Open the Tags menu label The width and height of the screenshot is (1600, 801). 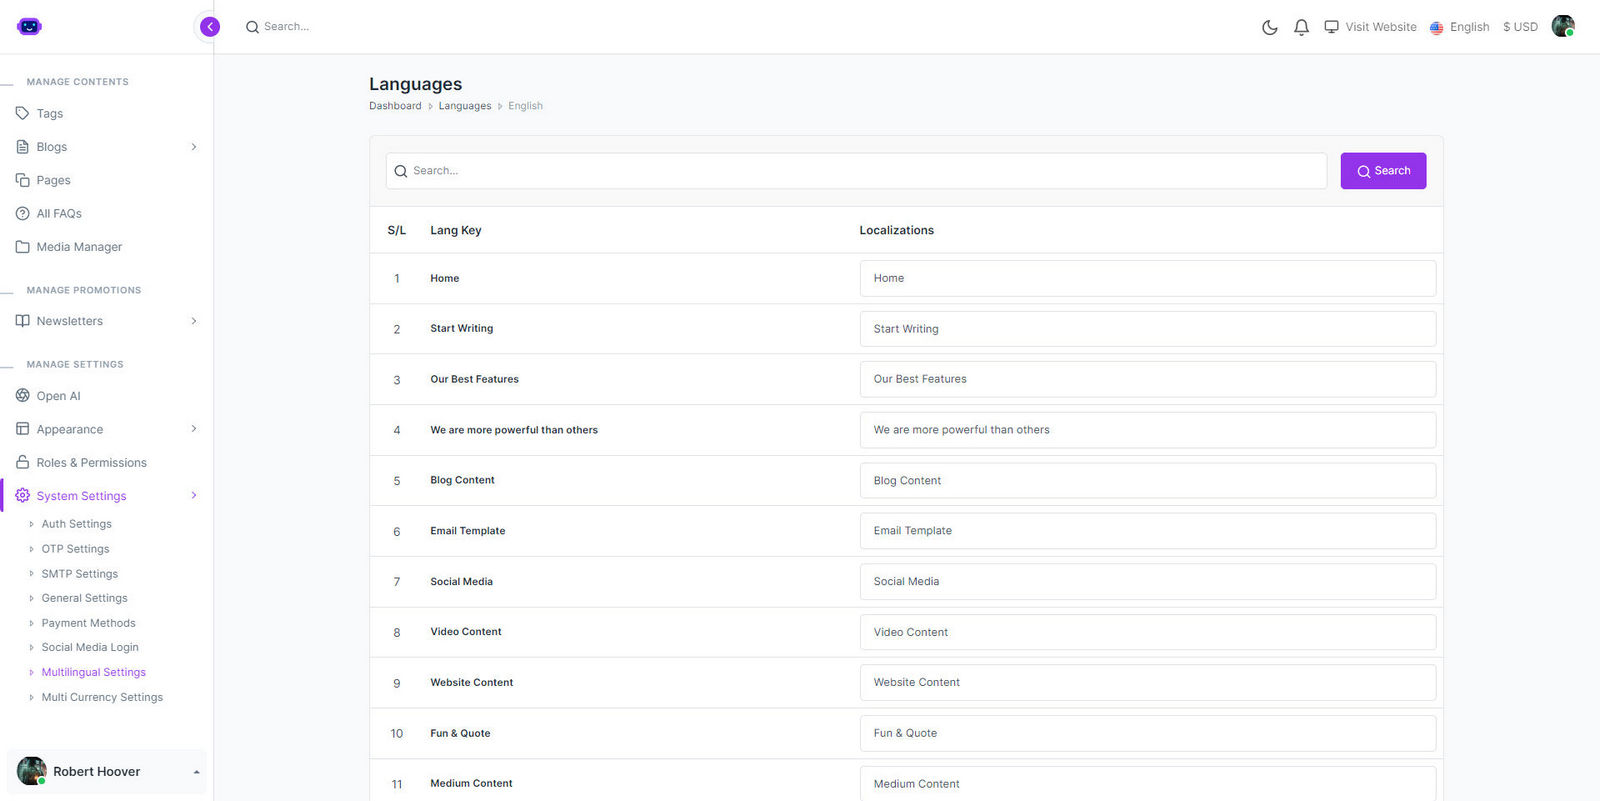(50, 113)
